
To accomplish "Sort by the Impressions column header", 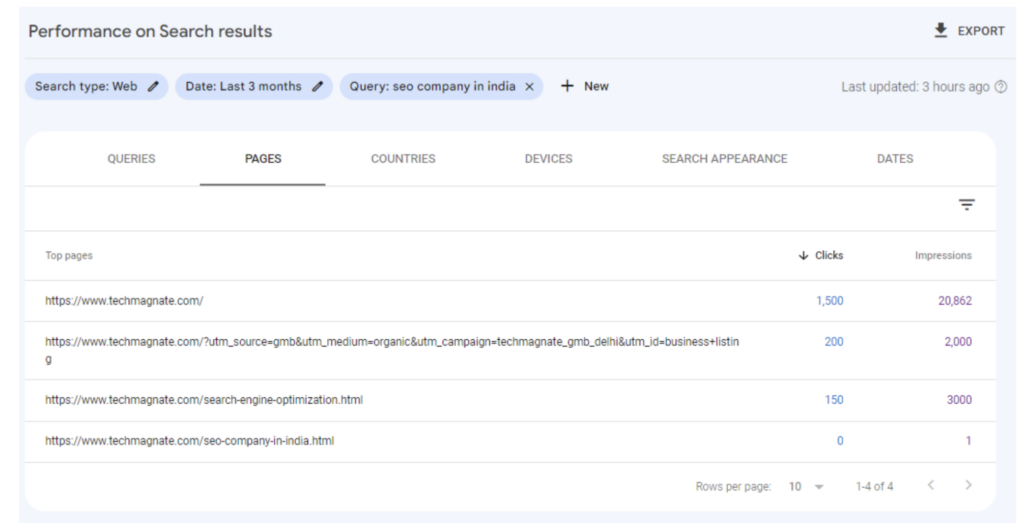I will tap(943, 255).
